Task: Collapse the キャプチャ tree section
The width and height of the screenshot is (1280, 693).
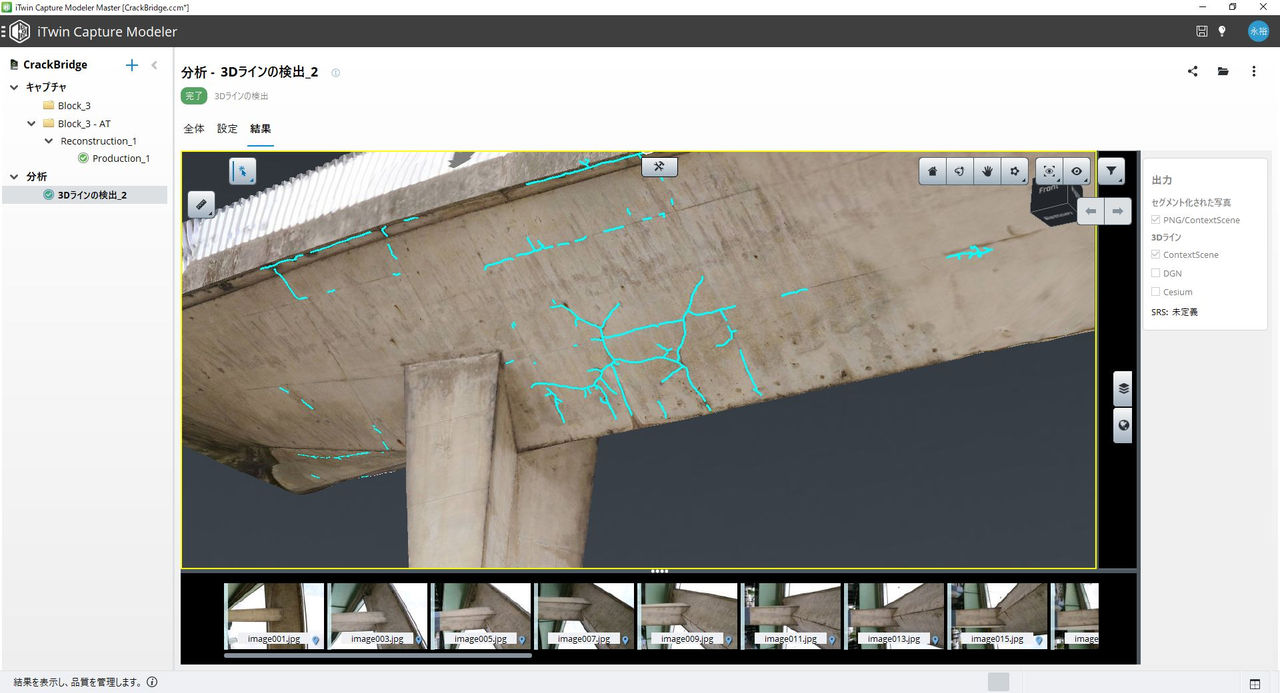Action: coord(15,87)
